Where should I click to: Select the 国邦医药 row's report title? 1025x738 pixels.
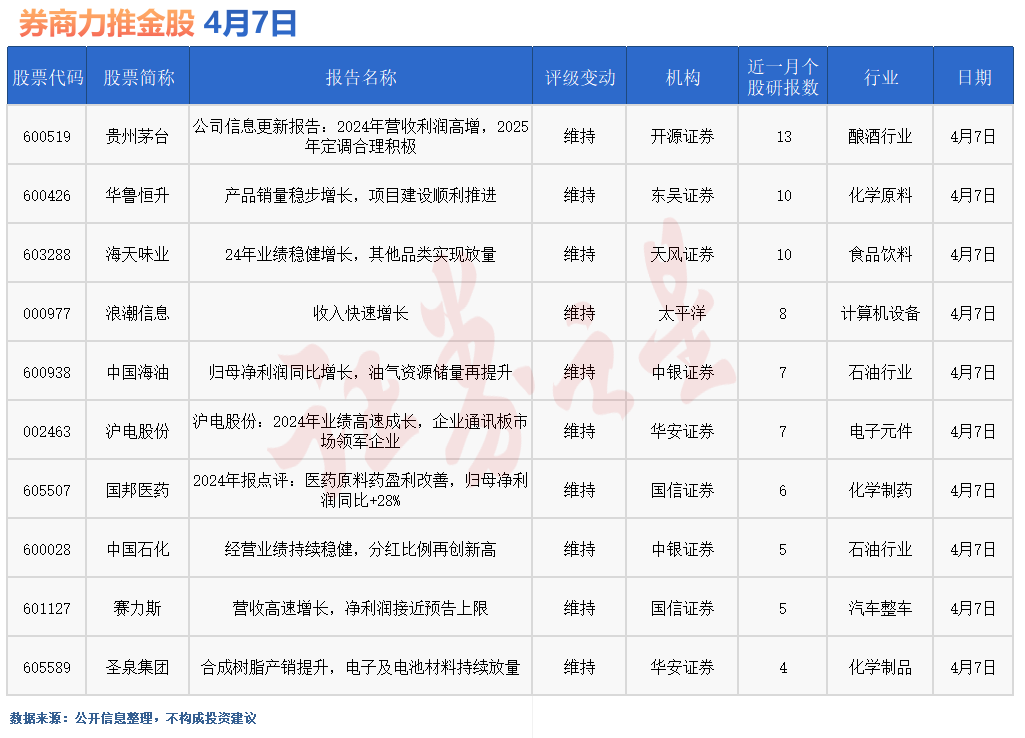pyautogui.click(x=358, y=489)
